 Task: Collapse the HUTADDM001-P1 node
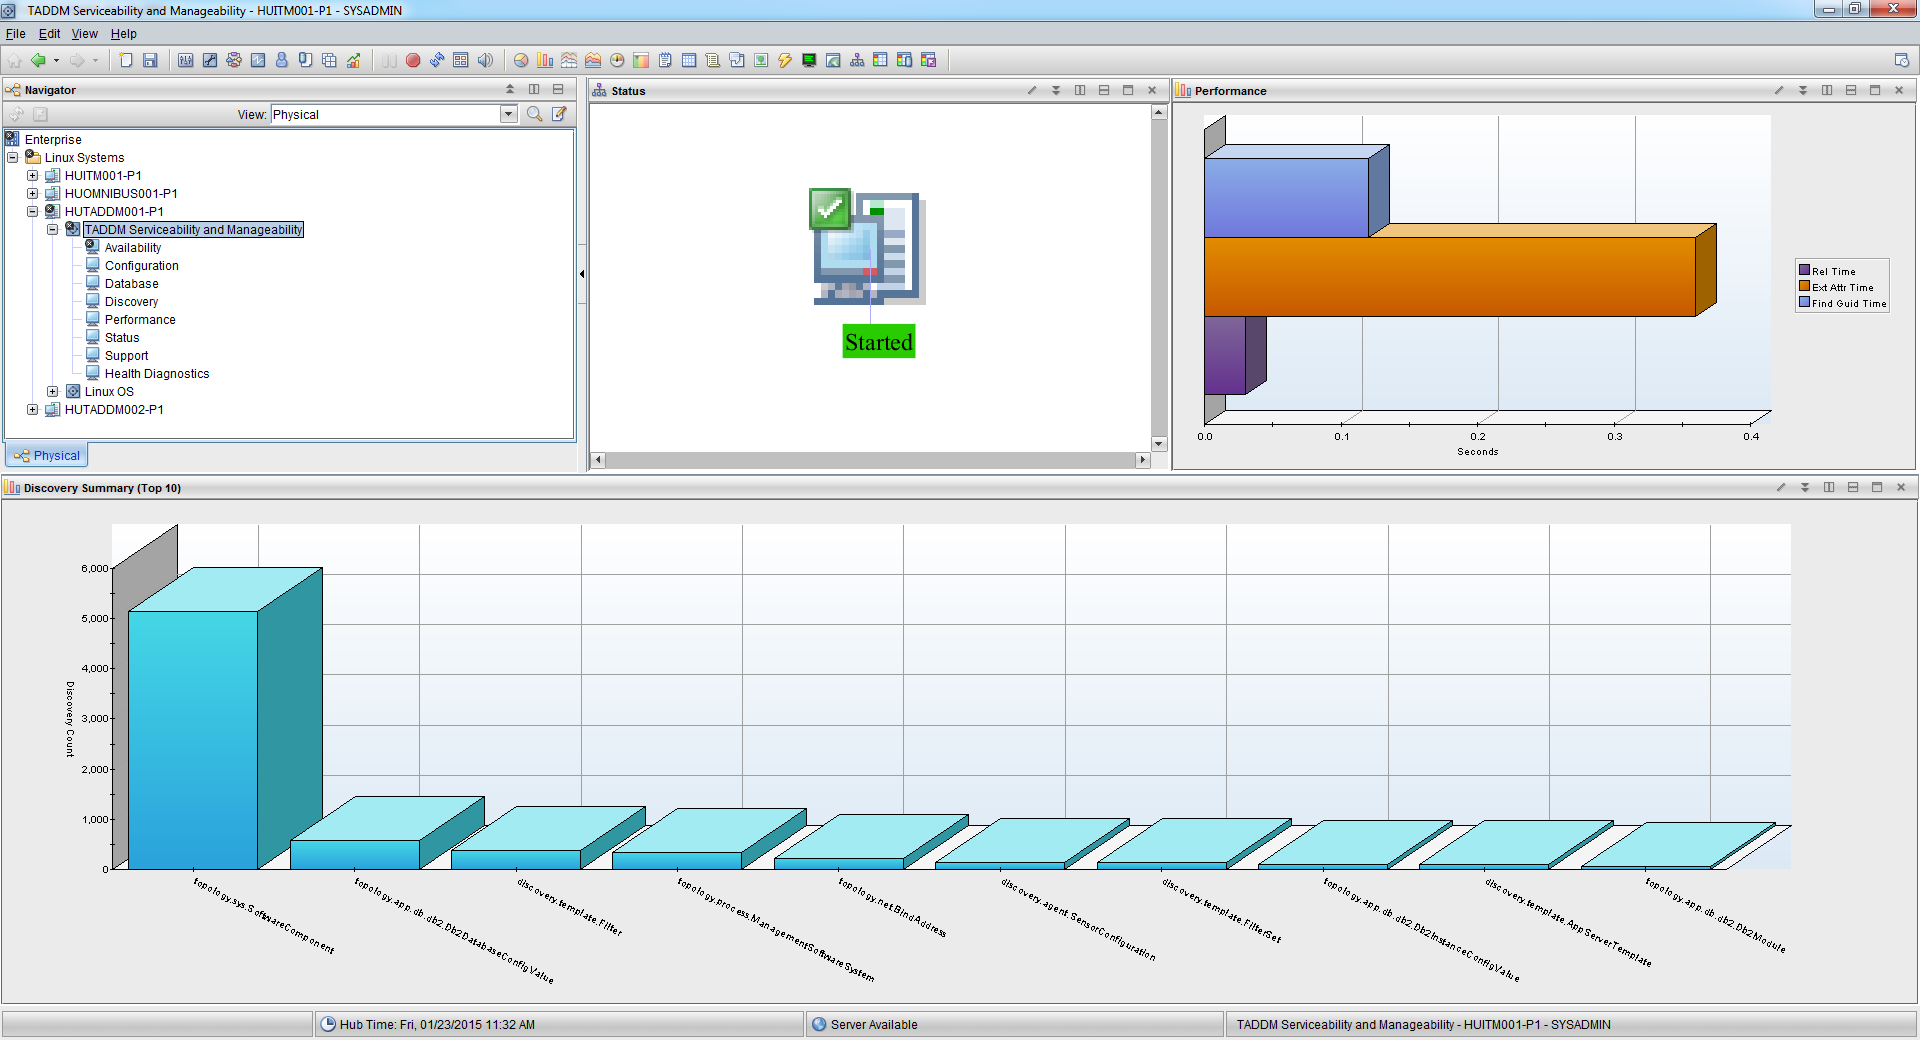coord(33,211)
